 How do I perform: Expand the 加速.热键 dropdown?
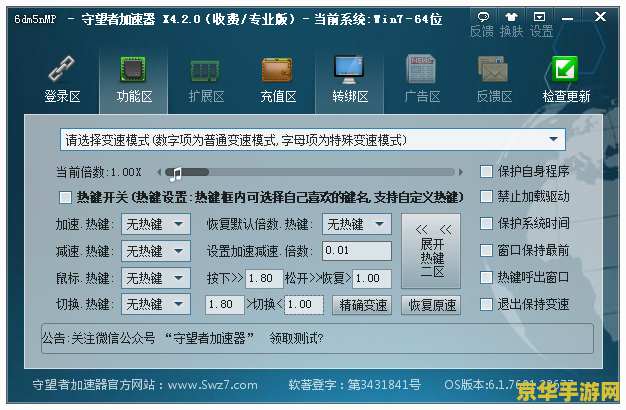156,224
